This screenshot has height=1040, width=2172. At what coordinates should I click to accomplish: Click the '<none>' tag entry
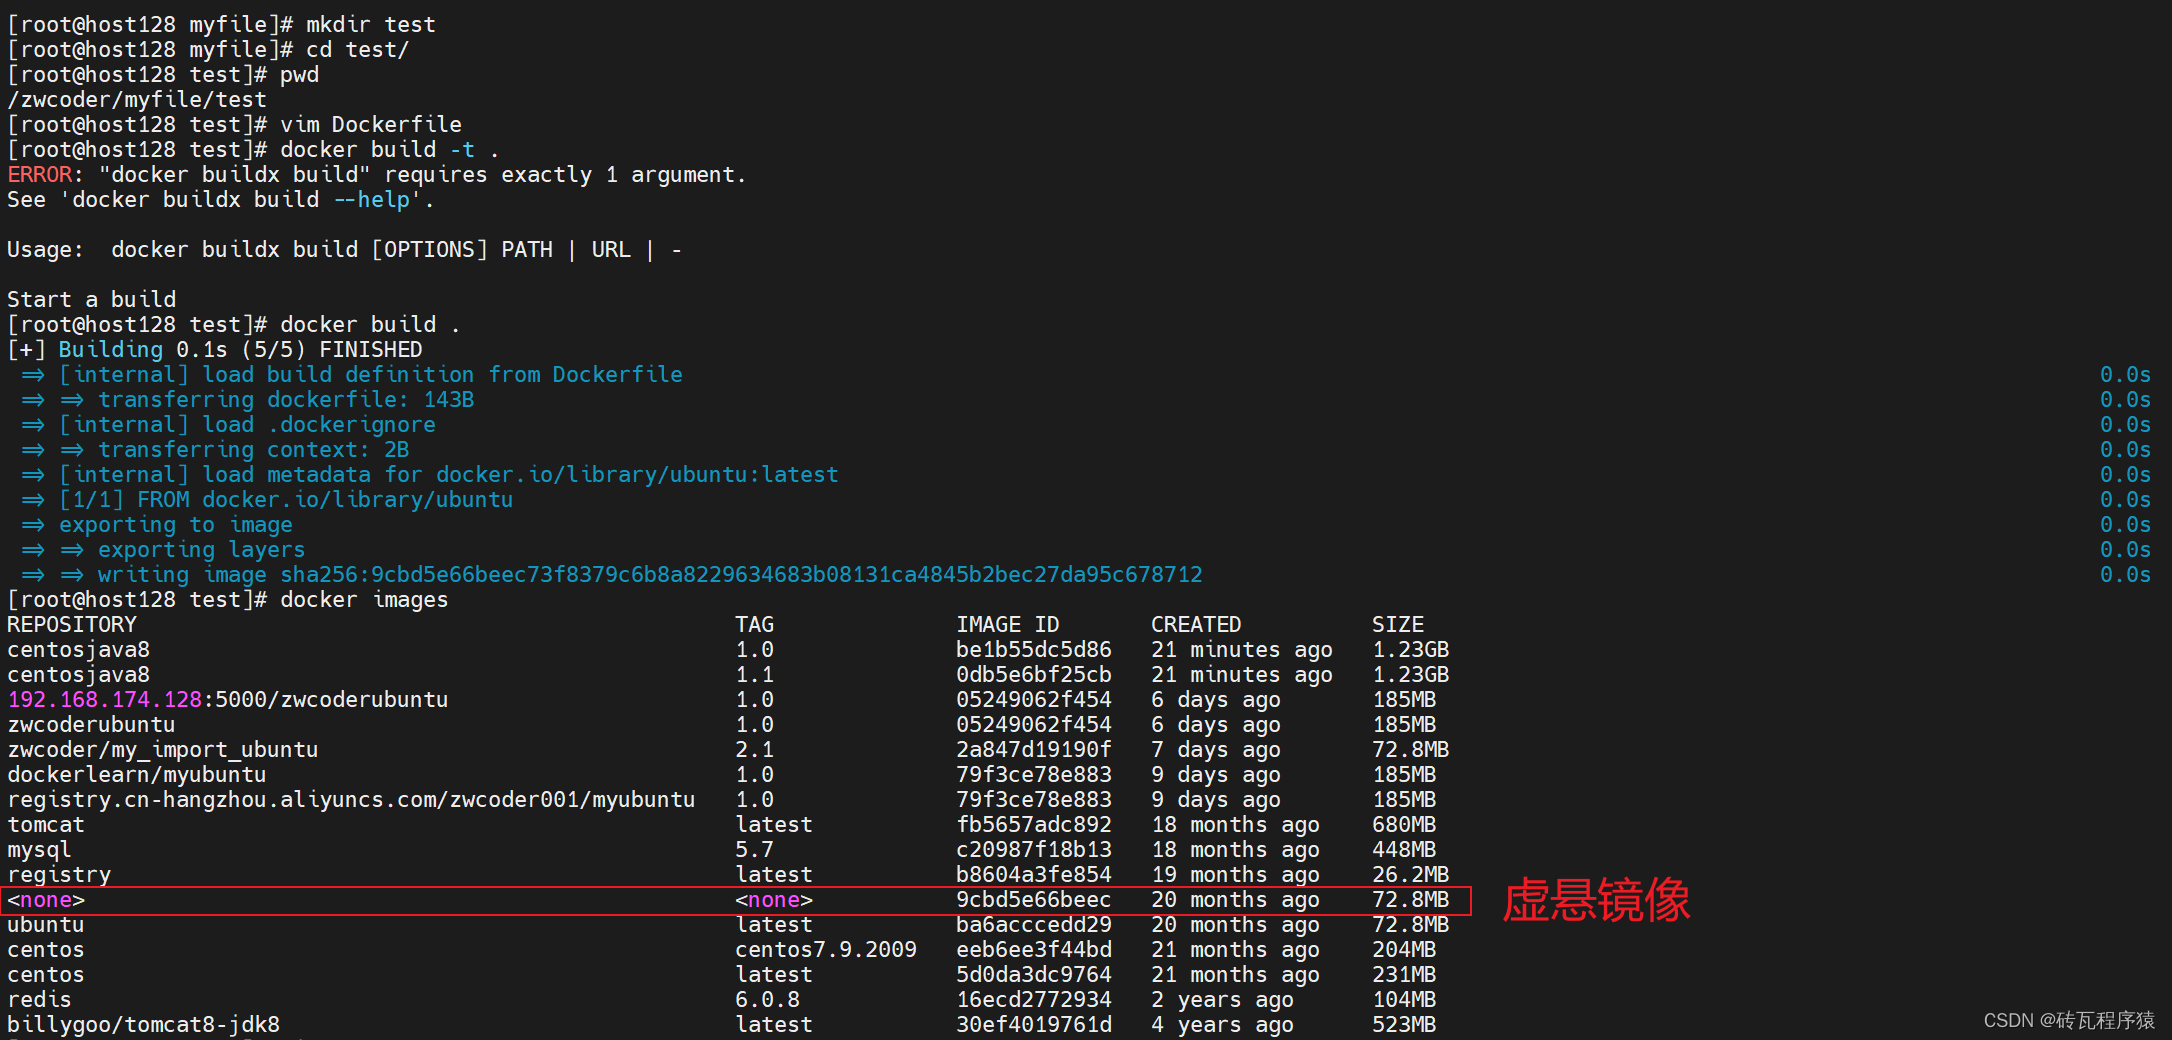774,899
